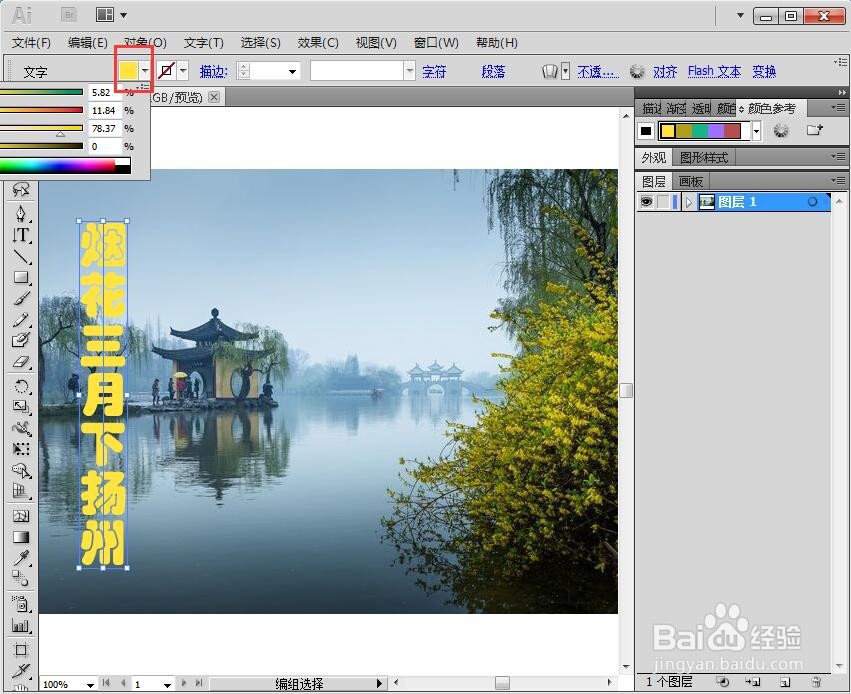Select the Column Graph tool

coord(21,625)
